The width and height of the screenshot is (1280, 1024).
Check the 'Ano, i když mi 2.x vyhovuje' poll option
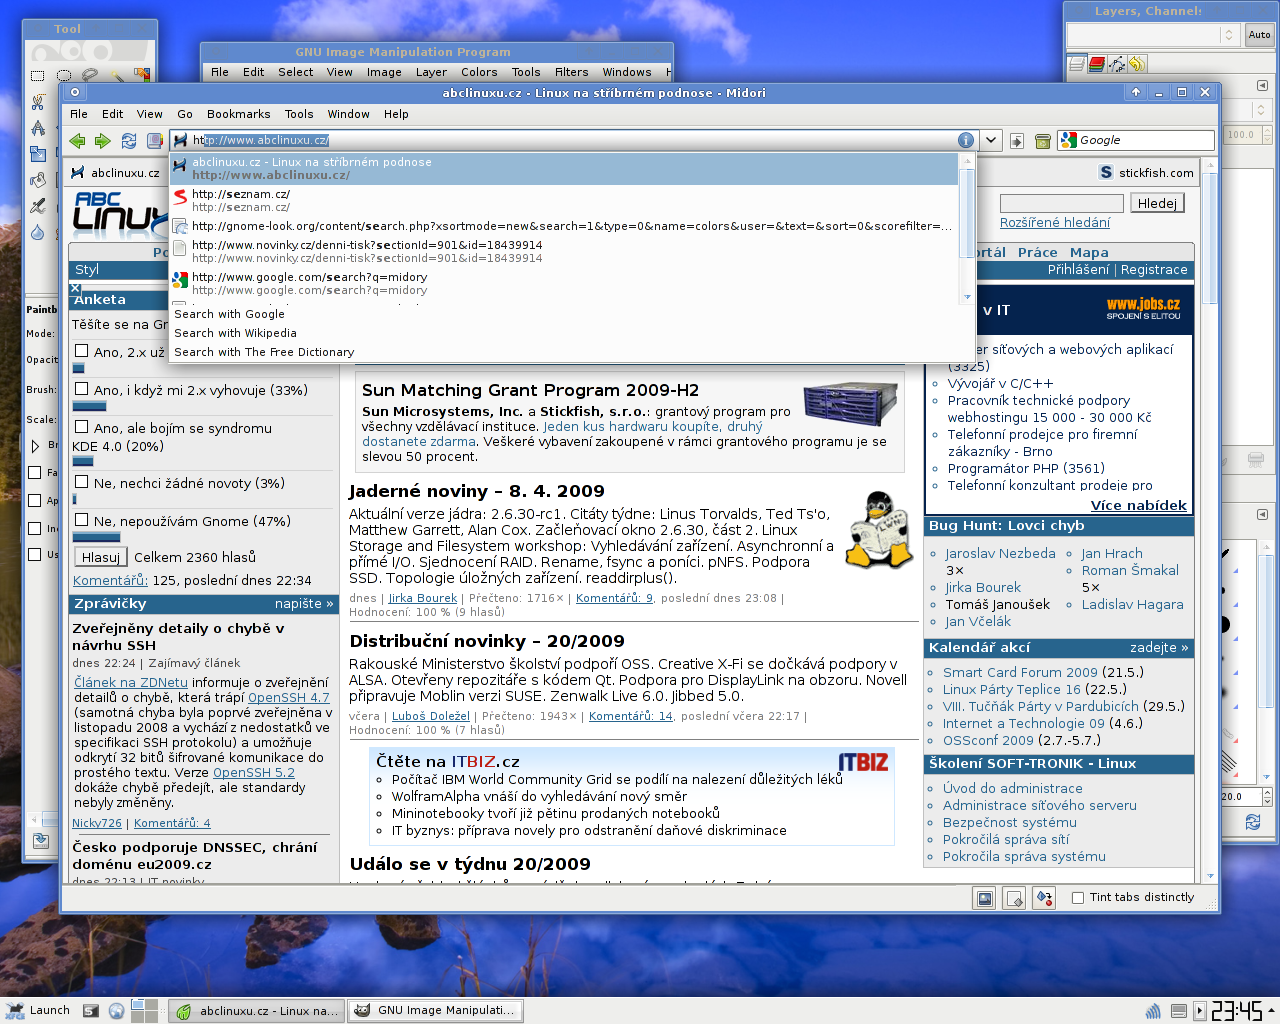click(82, 390)
